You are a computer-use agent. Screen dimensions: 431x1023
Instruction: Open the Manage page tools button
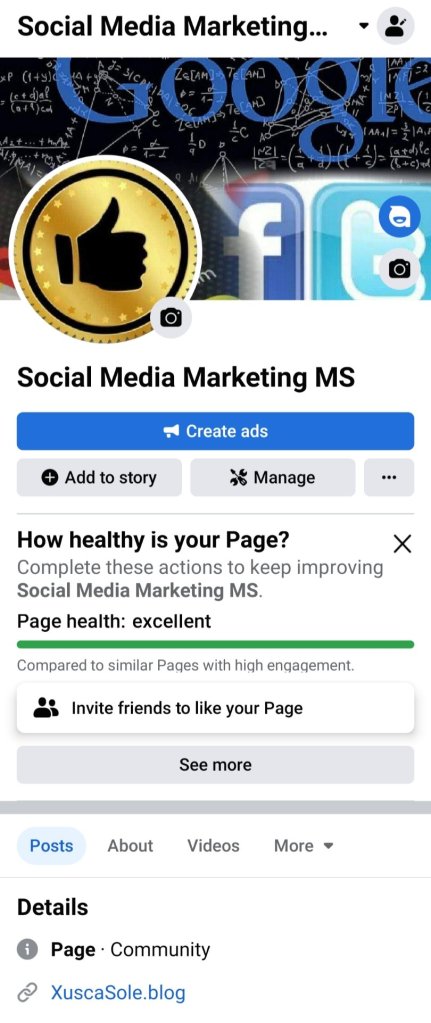click(273, 478)
